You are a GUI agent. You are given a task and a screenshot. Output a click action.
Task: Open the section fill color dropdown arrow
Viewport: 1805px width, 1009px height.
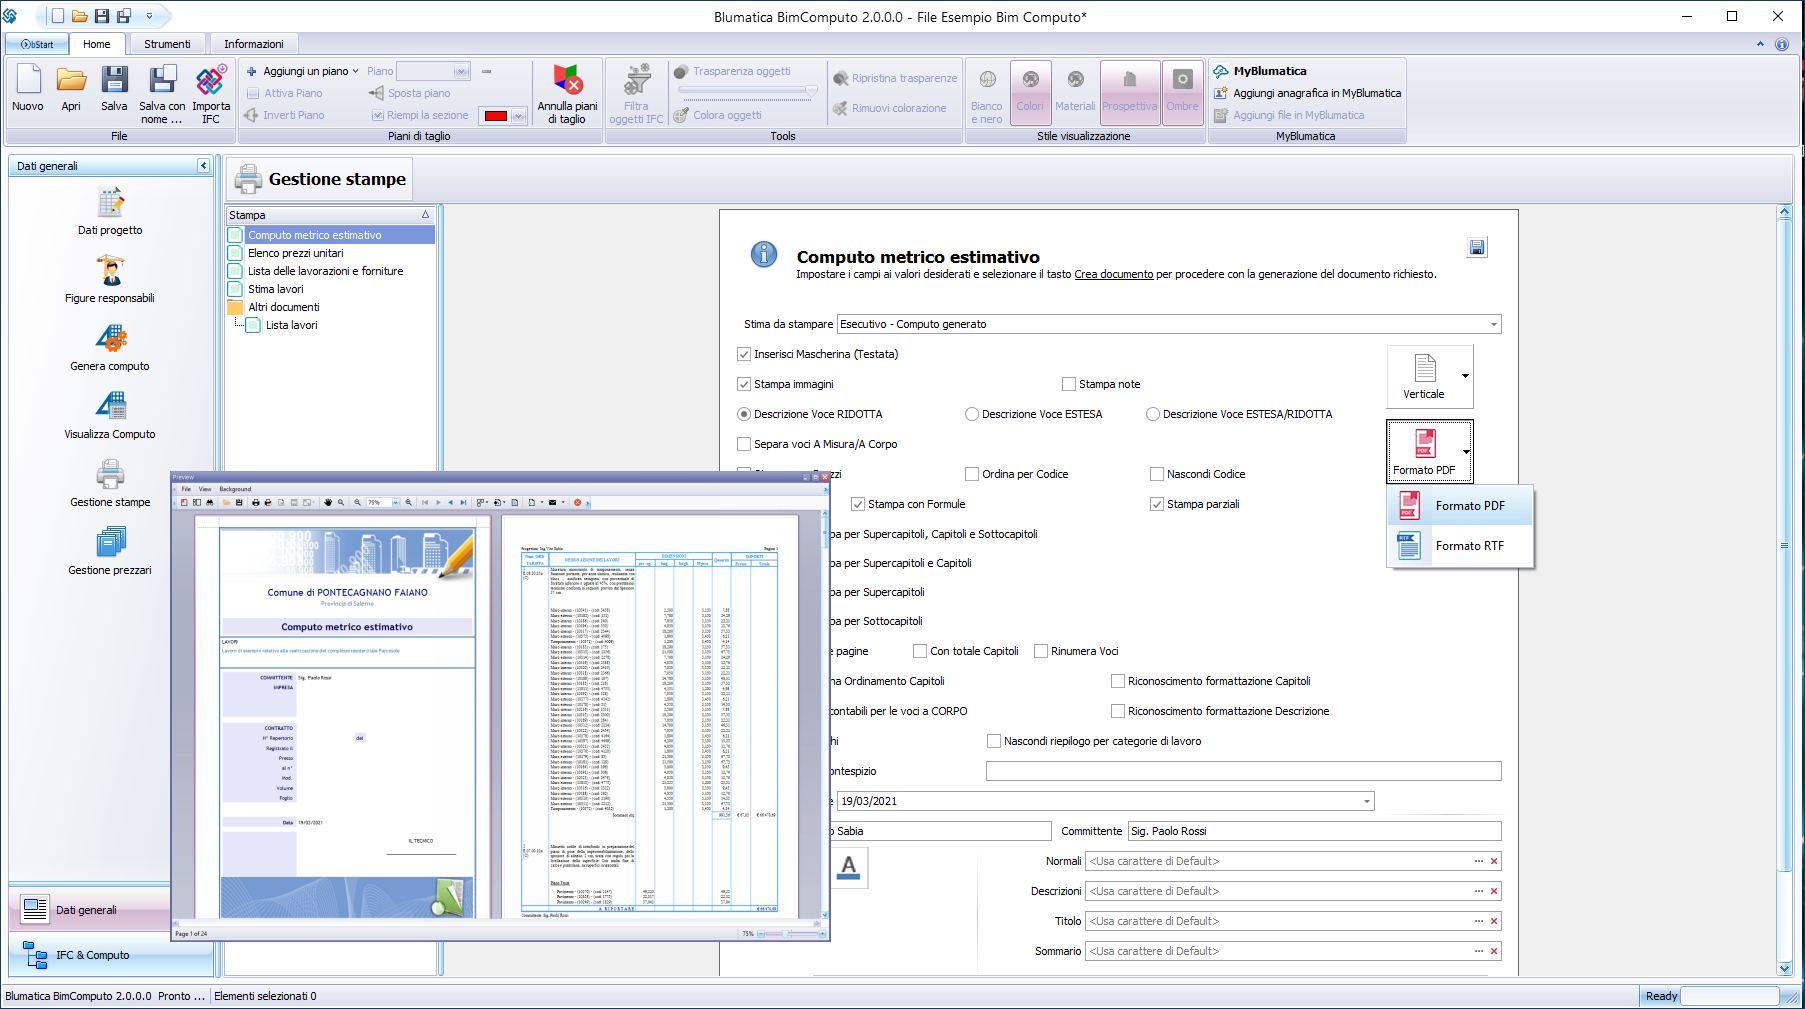518,116
